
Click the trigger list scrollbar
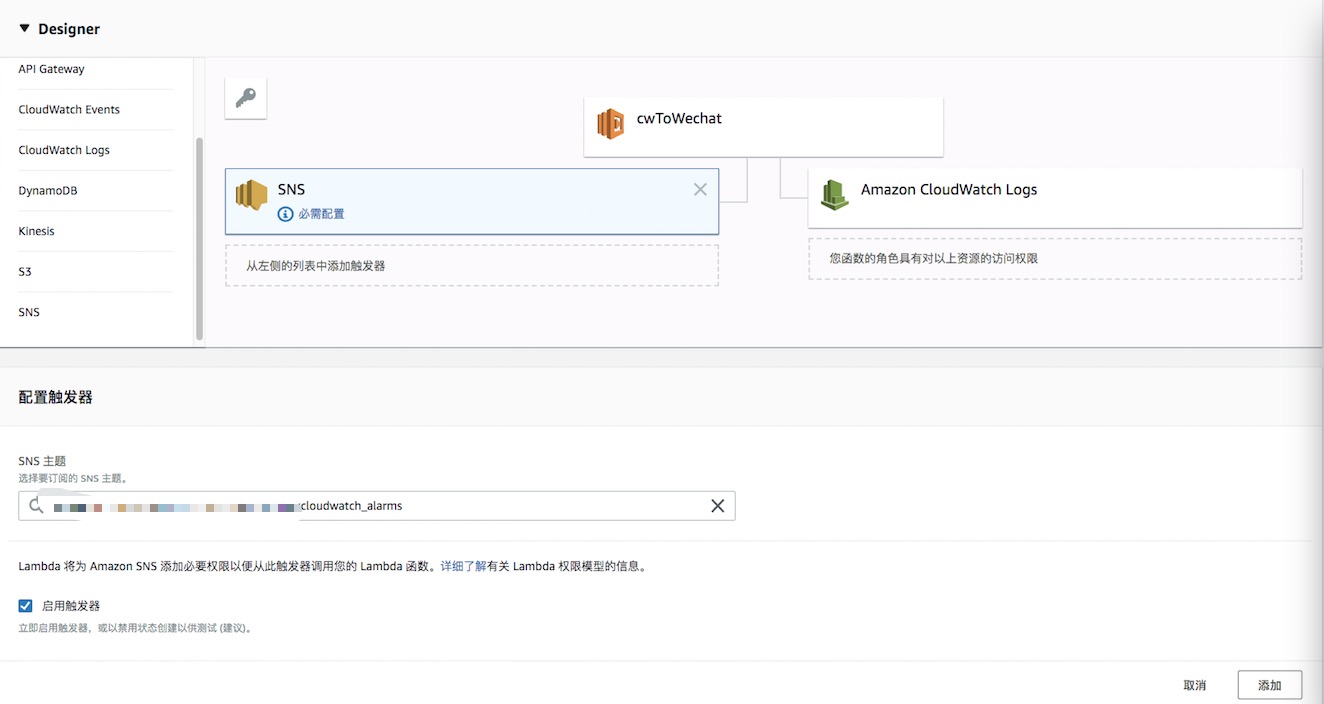[x=199, y=239]
